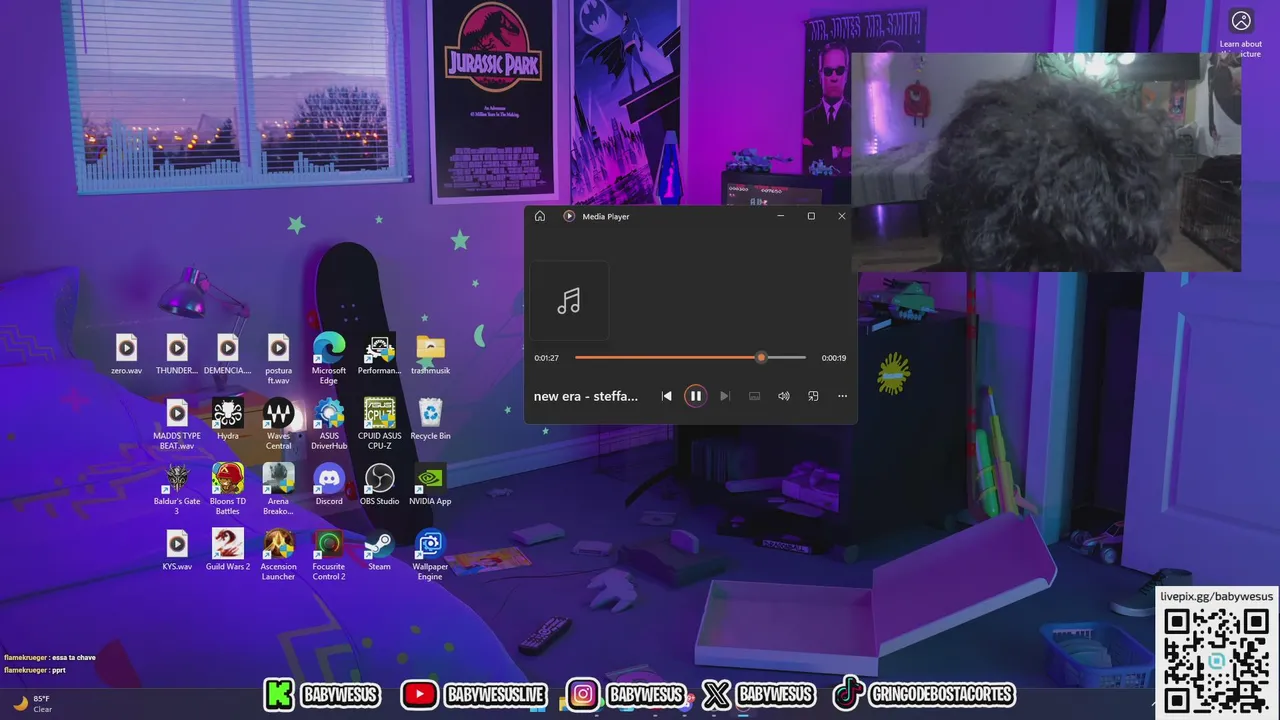Viewport: 1280px width, 720px height.
Task: Click the 'new era - steffa...' track title
Action: tap(586, 396)
